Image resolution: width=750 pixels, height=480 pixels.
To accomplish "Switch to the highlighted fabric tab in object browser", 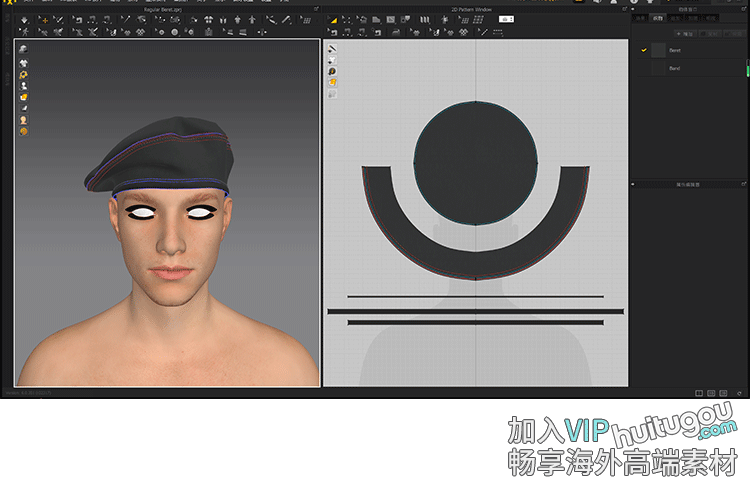I will tap(657, 18).
